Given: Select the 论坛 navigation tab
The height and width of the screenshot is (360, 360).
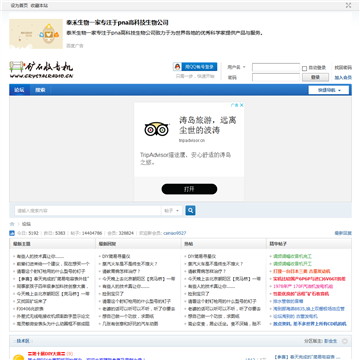Looking at the screenshot, I should point(19,90).
